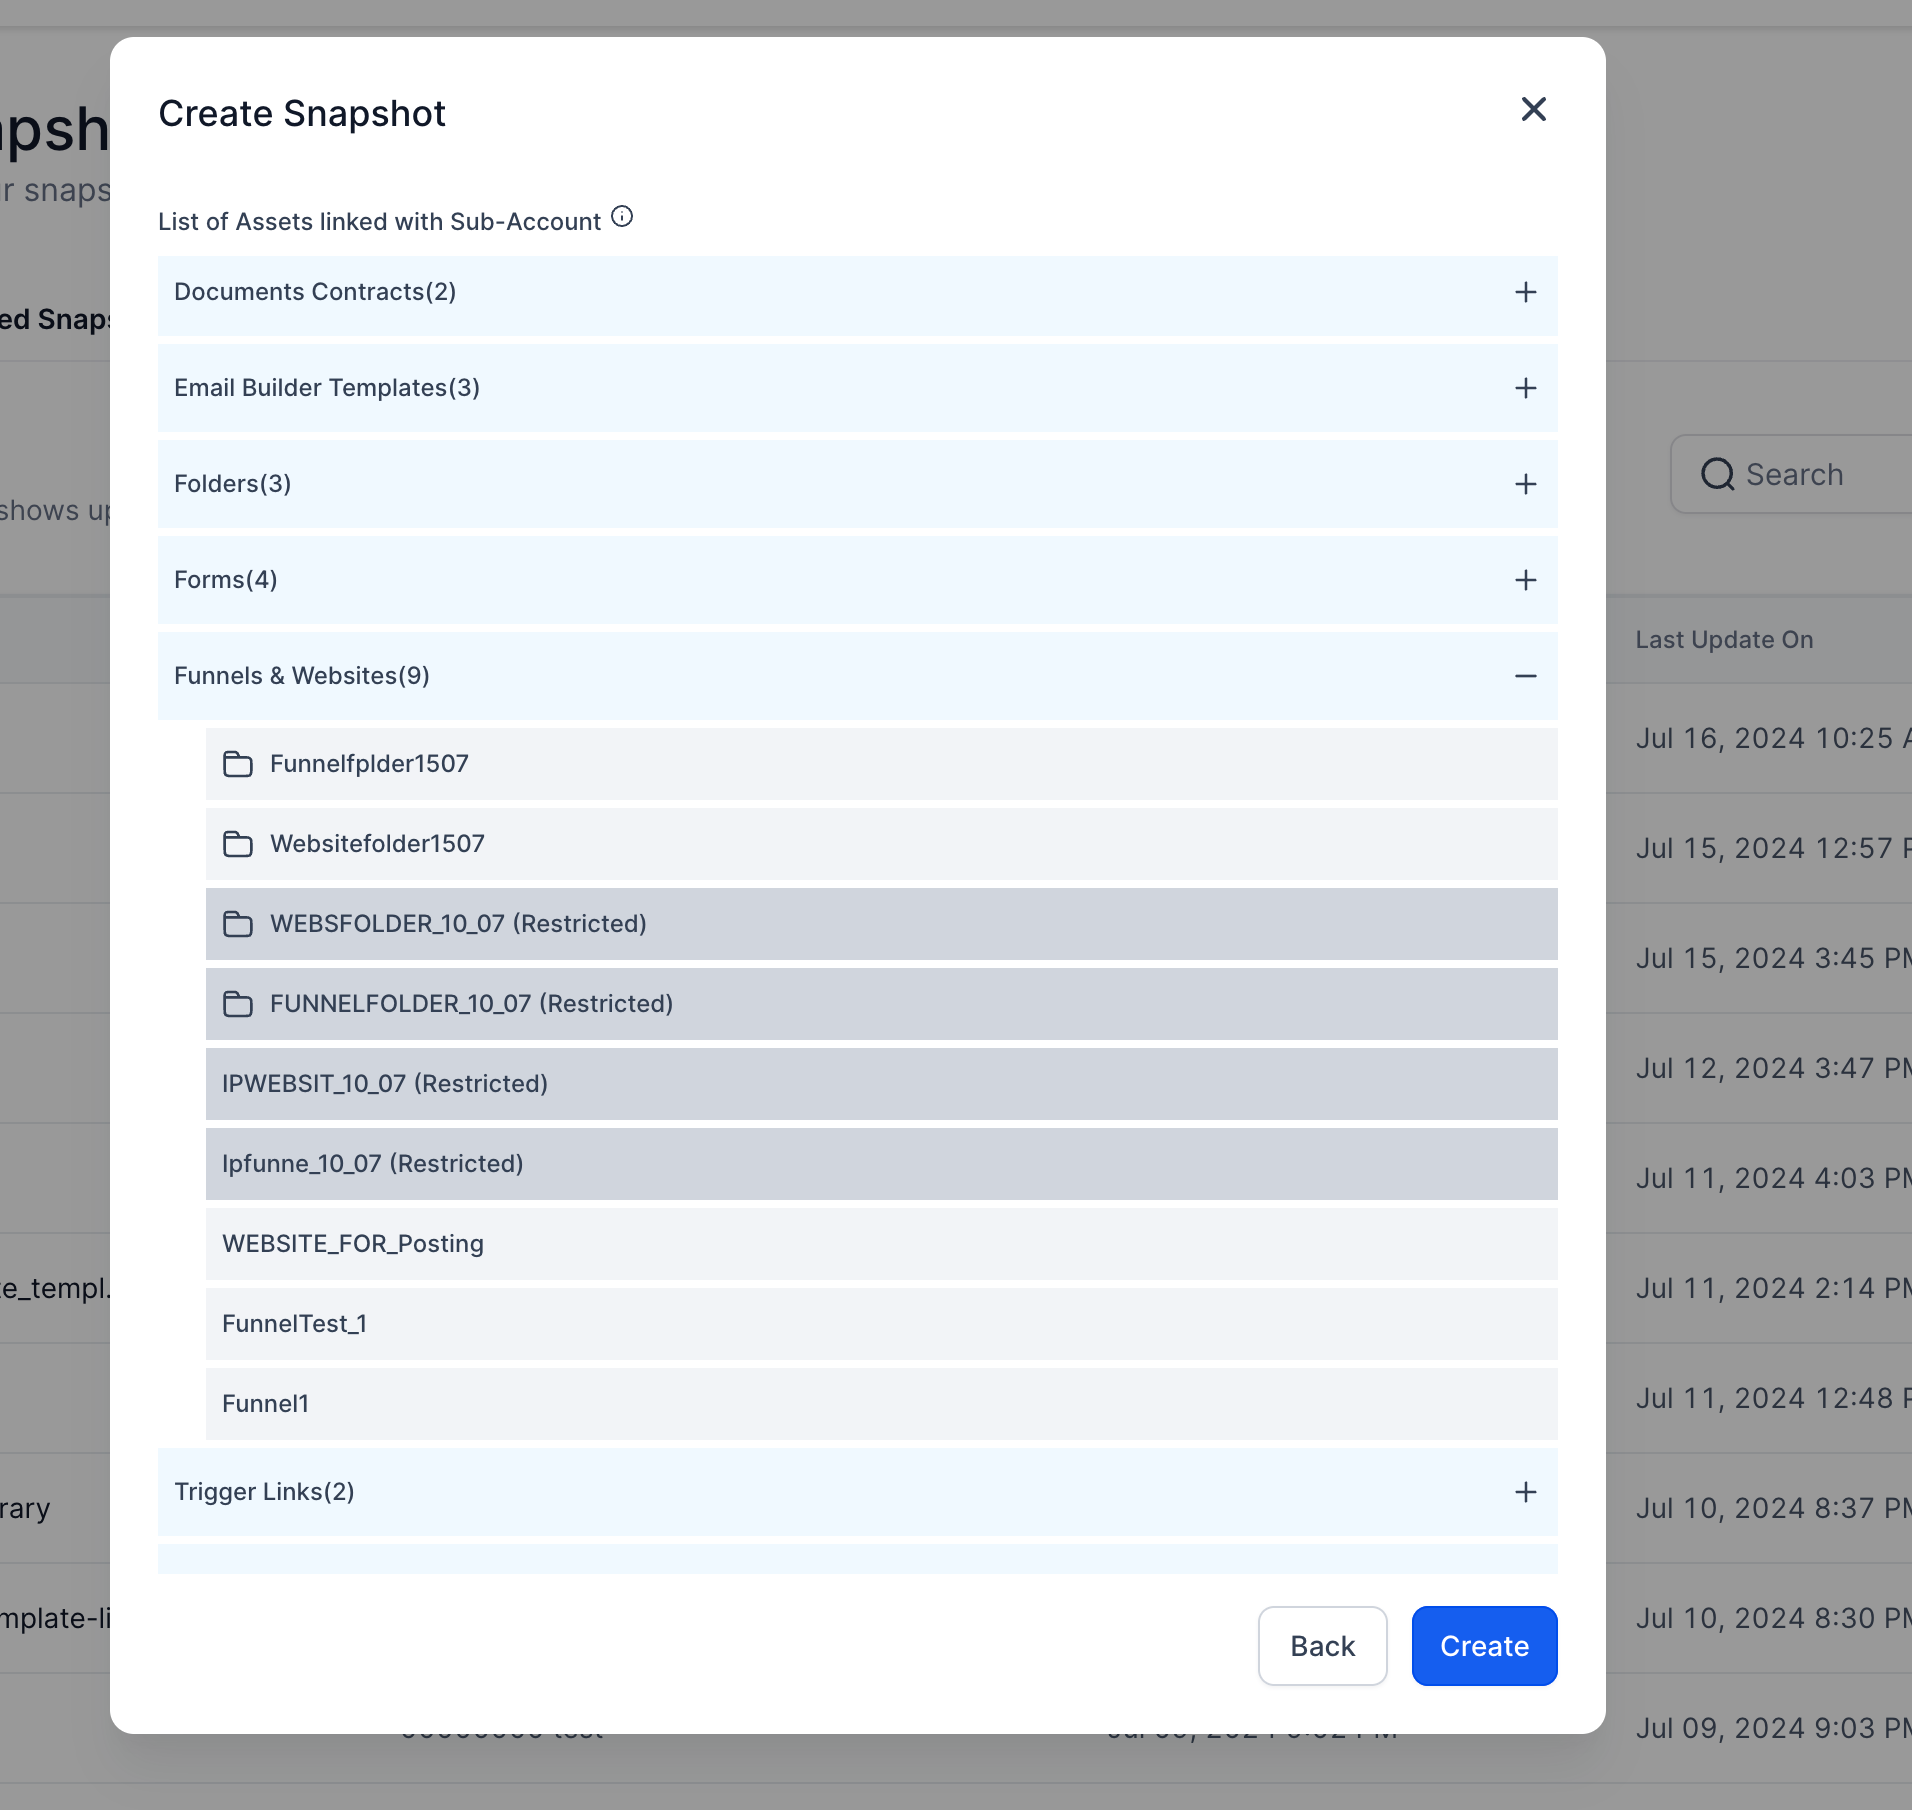Close the Create Snapshot dialog

tap(1534, 109)
